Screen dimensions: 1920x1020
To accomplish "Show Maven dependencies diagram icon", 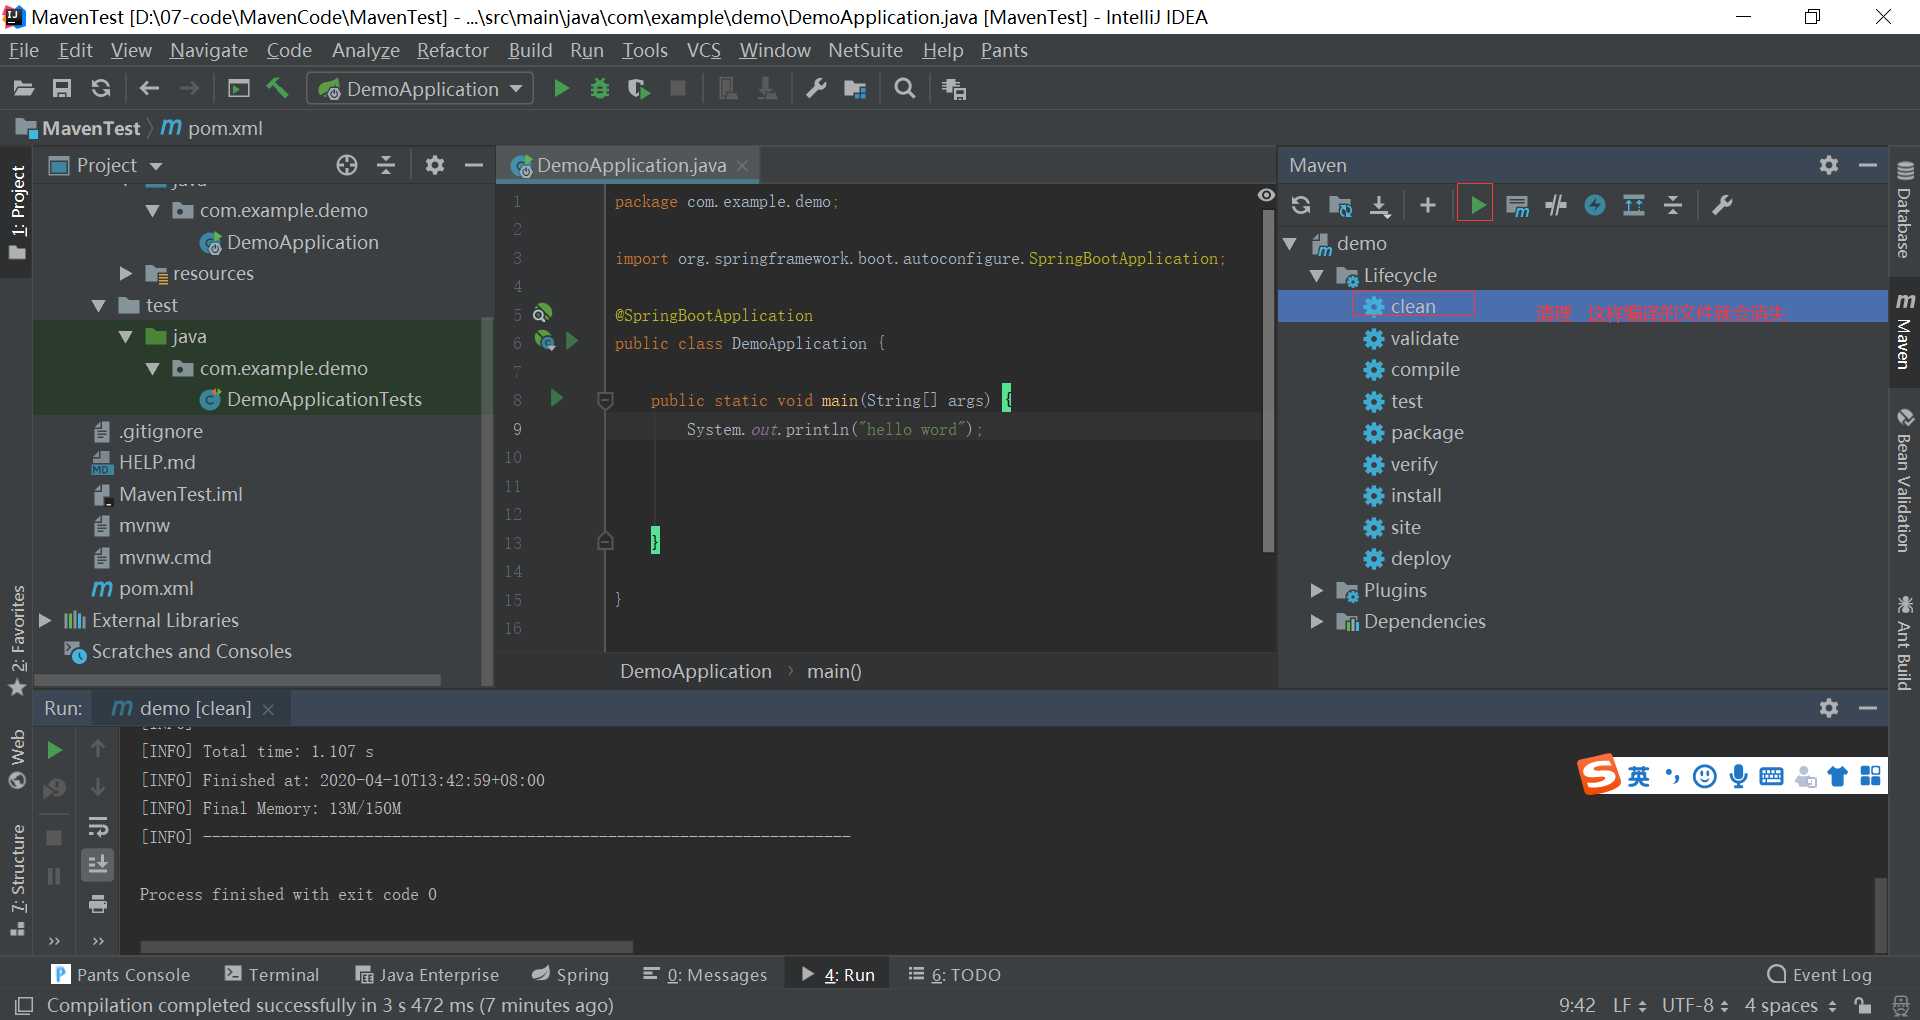I will [1634, 205].
